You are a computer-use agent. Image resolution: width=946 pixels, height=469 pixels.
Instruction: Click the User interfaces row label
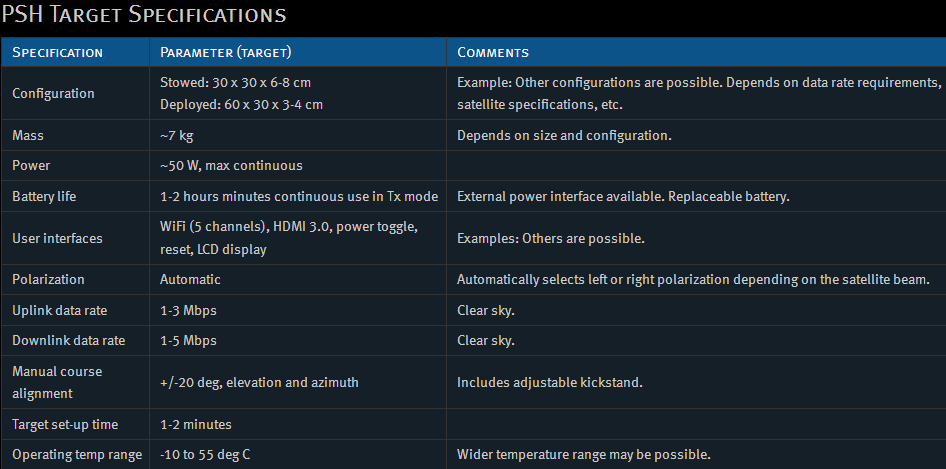[57, 238]
